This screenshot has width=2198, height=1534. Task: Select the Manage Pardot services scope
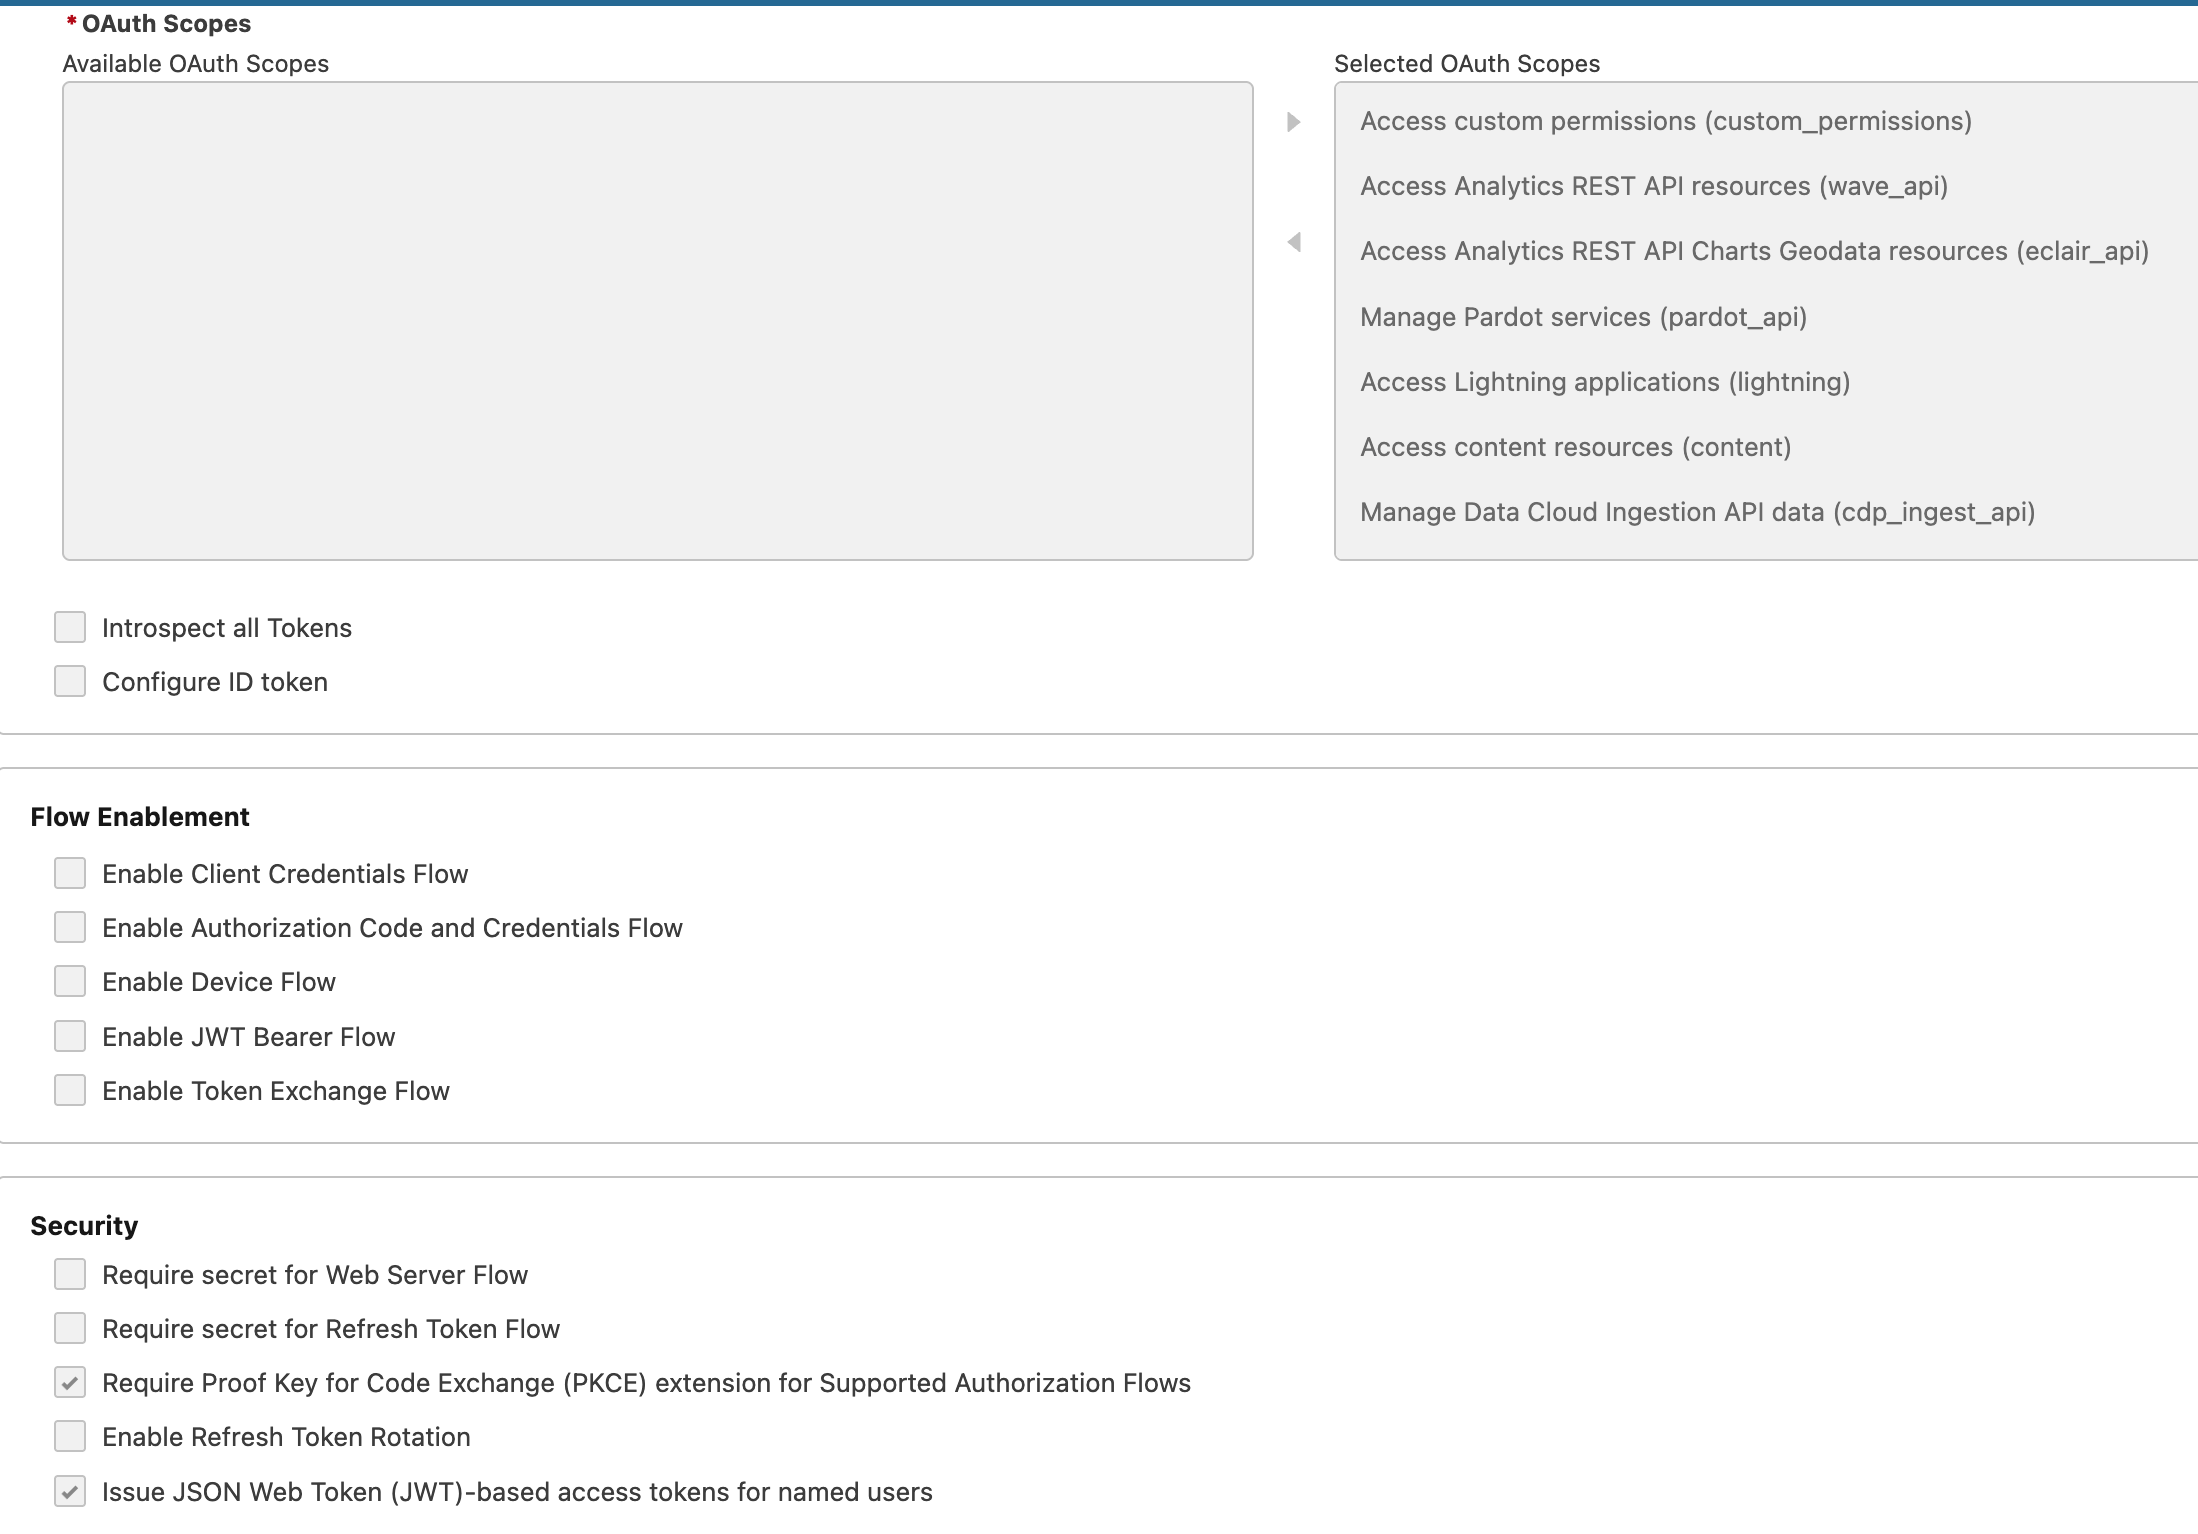click(x=1584, y=317)
